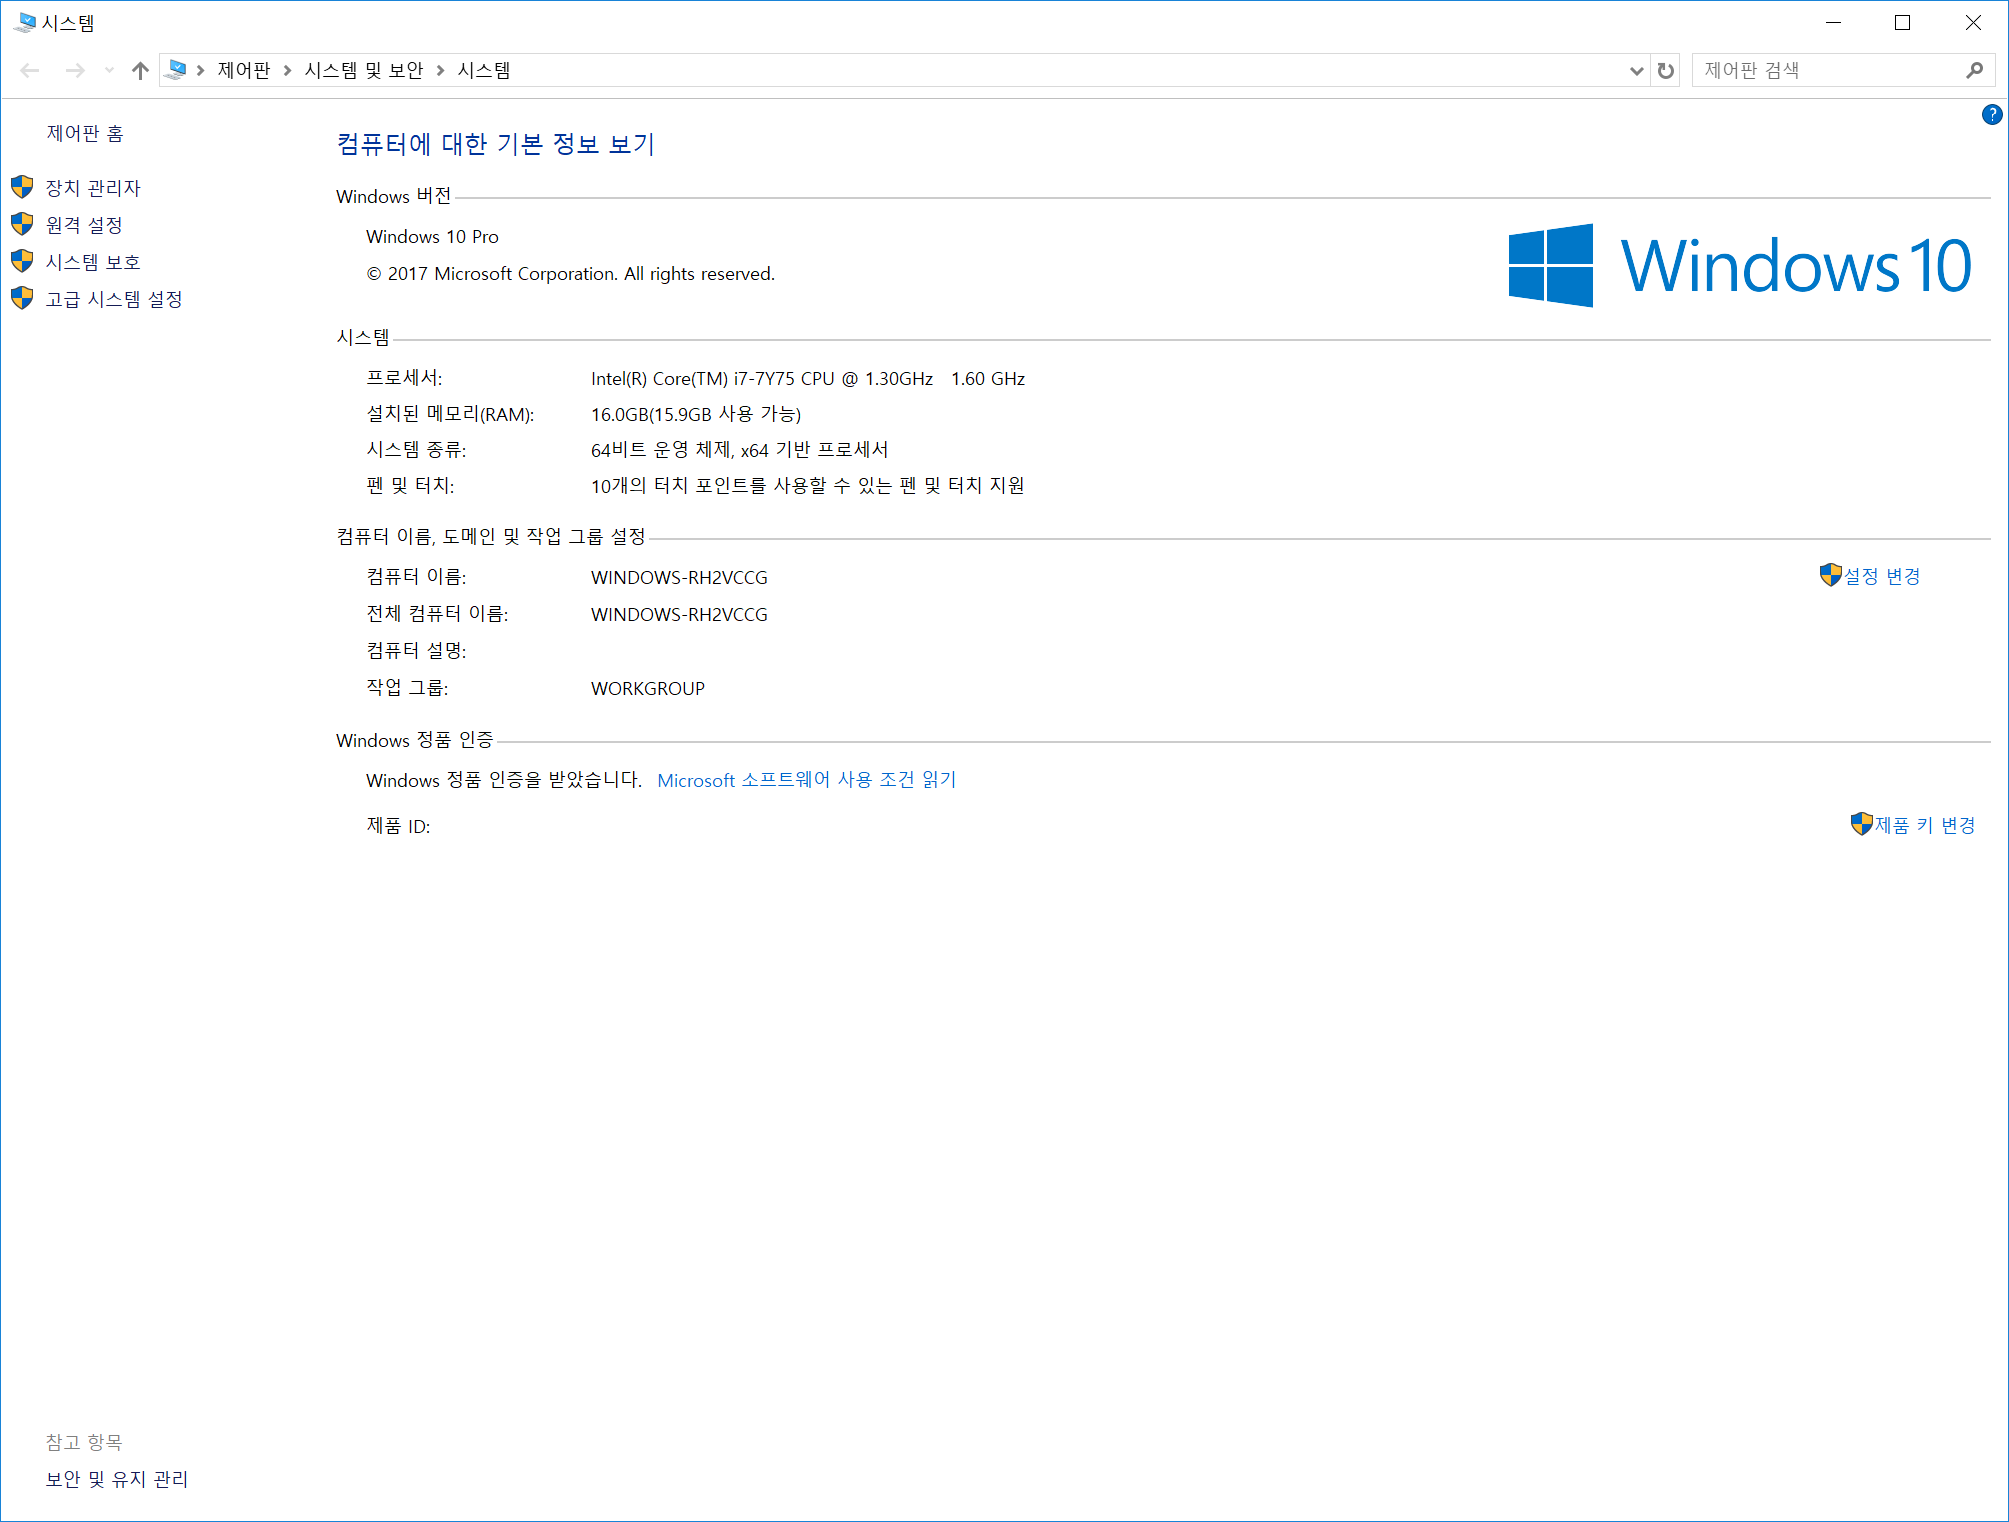
Task: Click the search magnifier icon
Action: pos(1974,70)
